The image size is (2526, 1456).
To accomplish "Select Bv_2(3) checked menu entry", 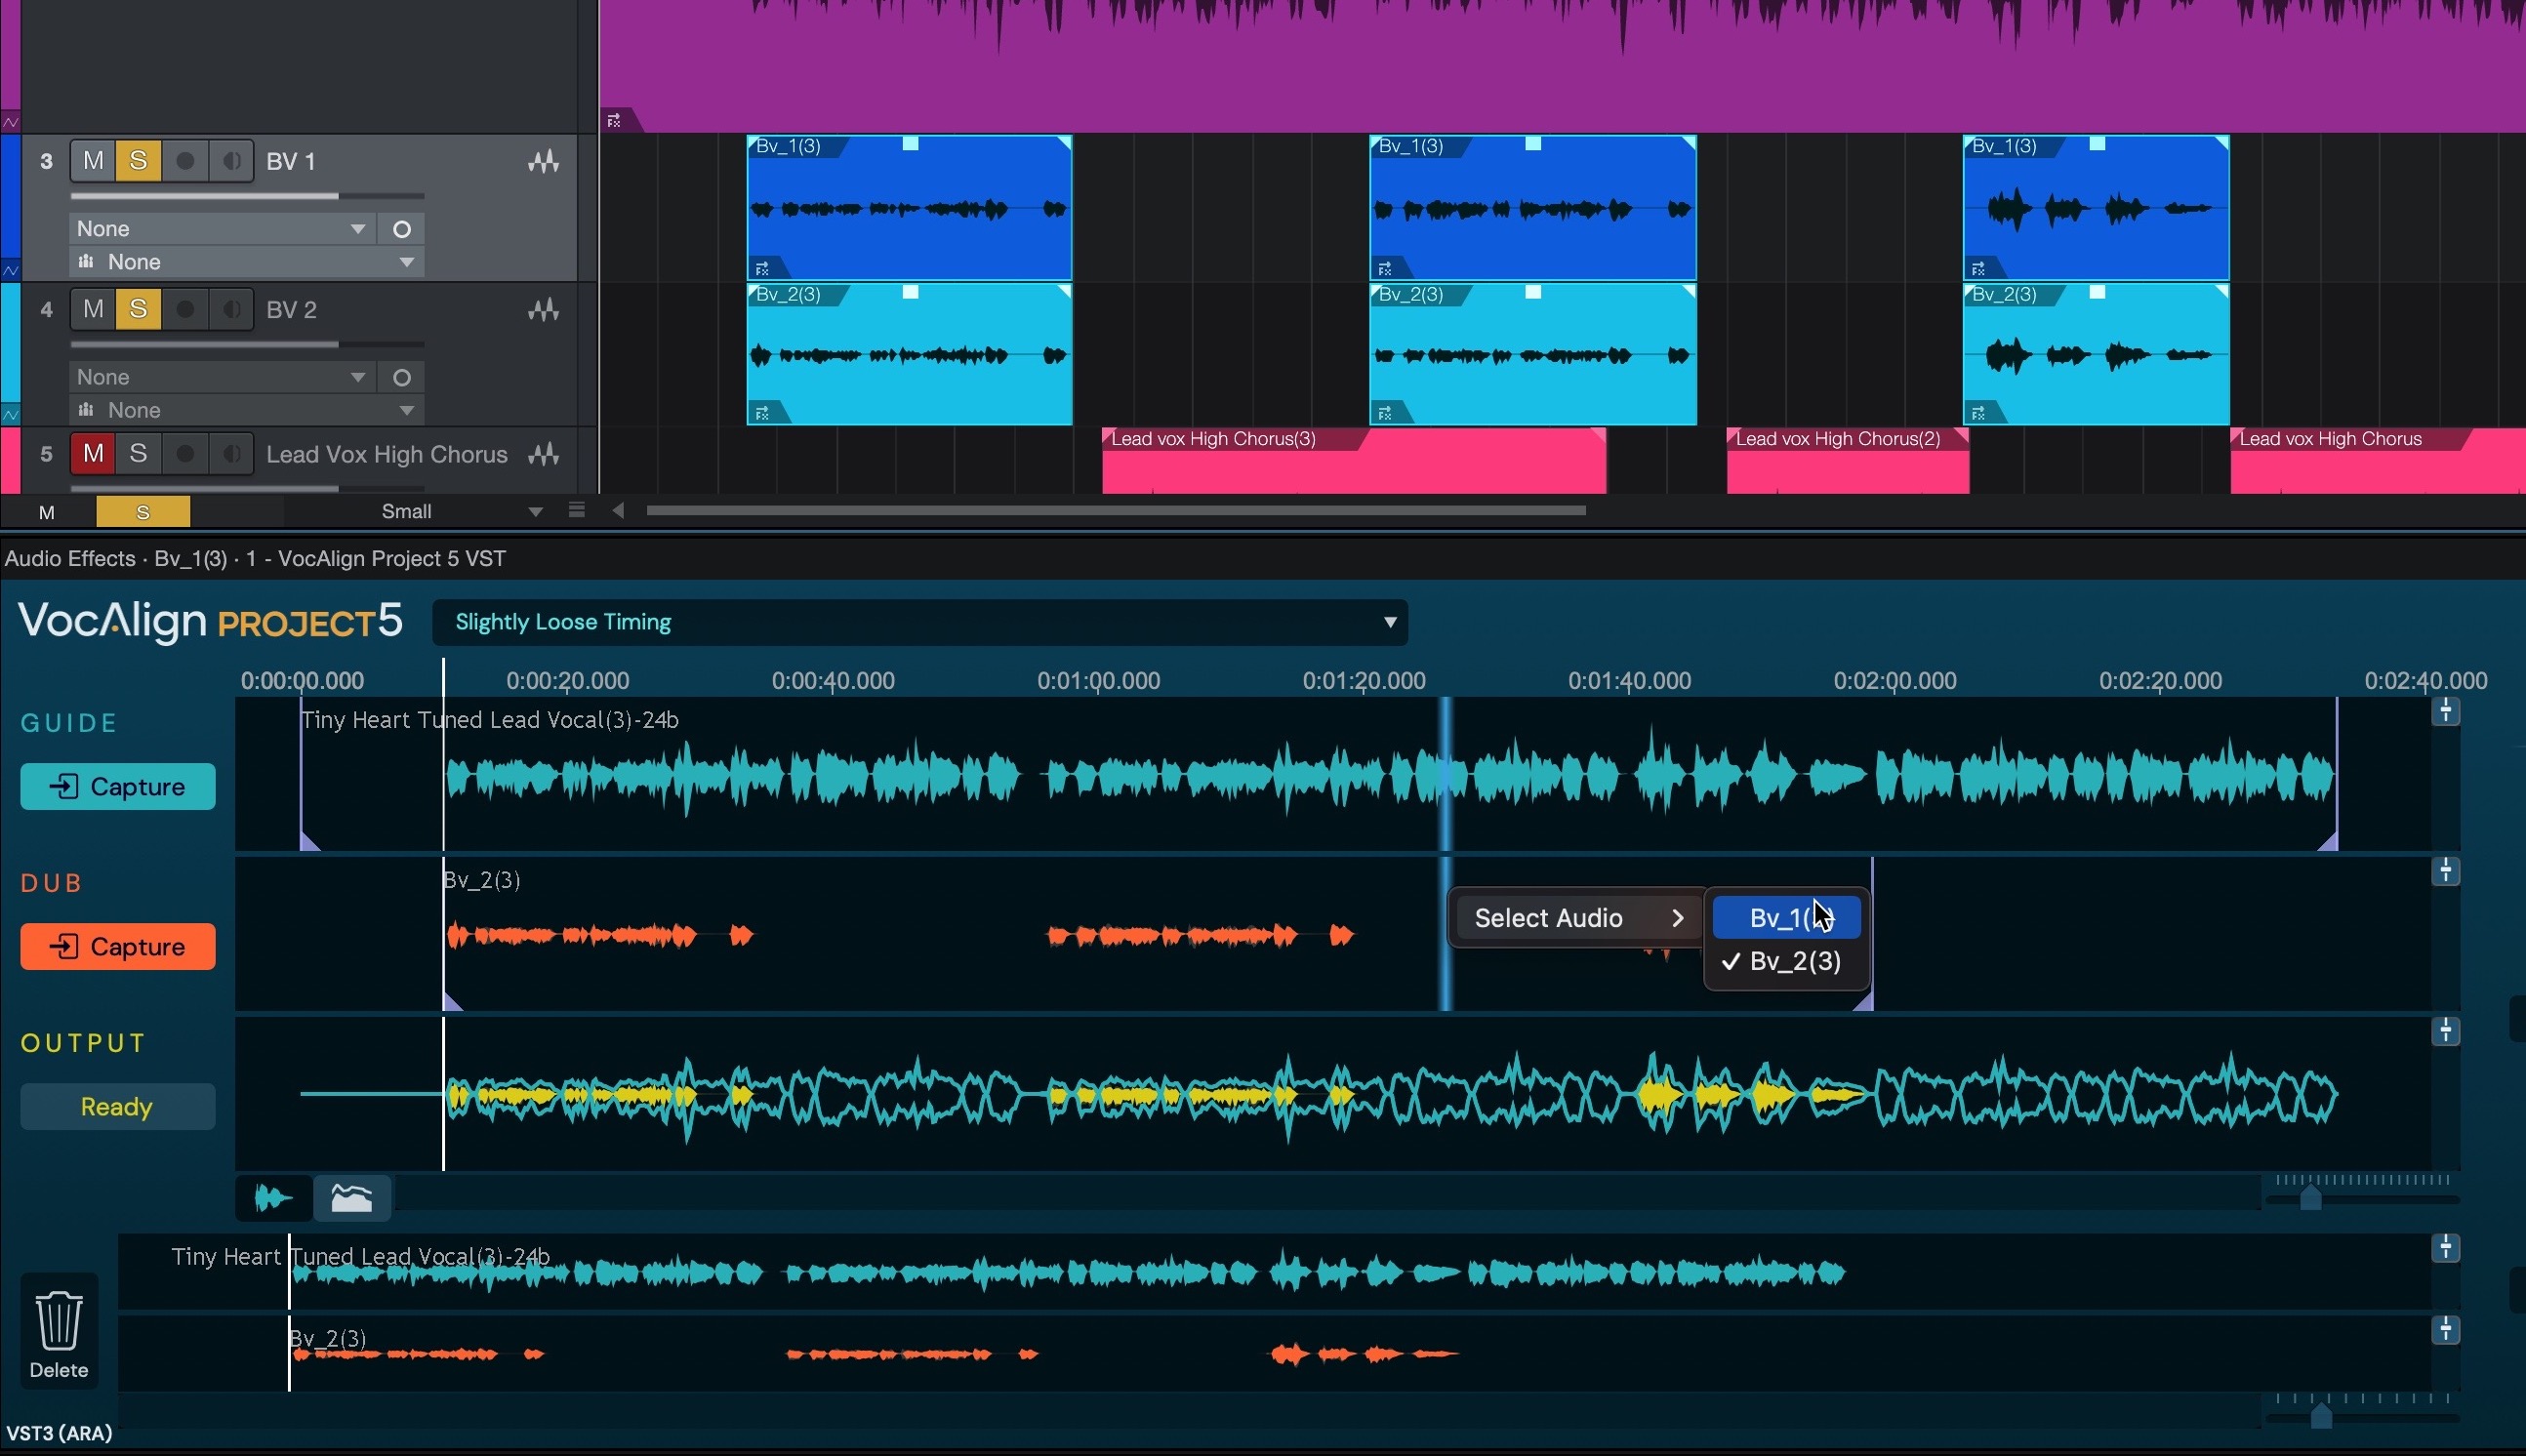I will [x=1793, y=961].
